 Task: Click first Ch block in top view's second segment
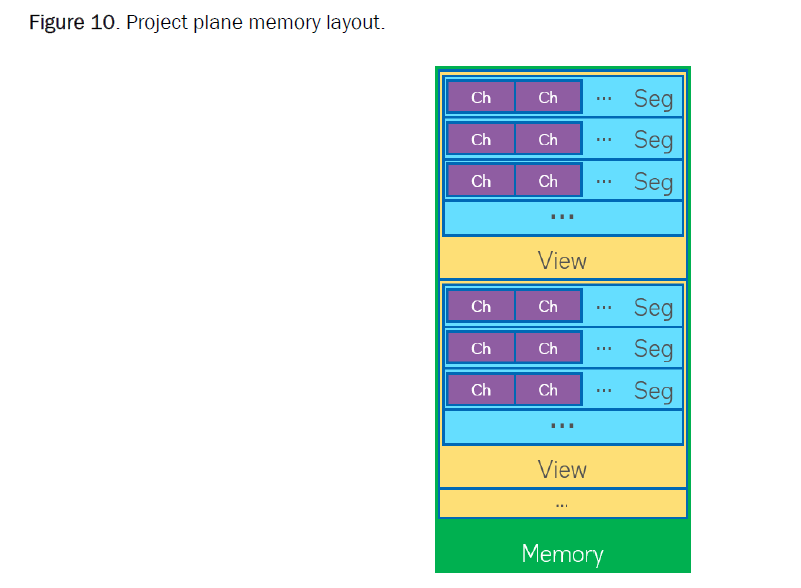pos(481,140)
